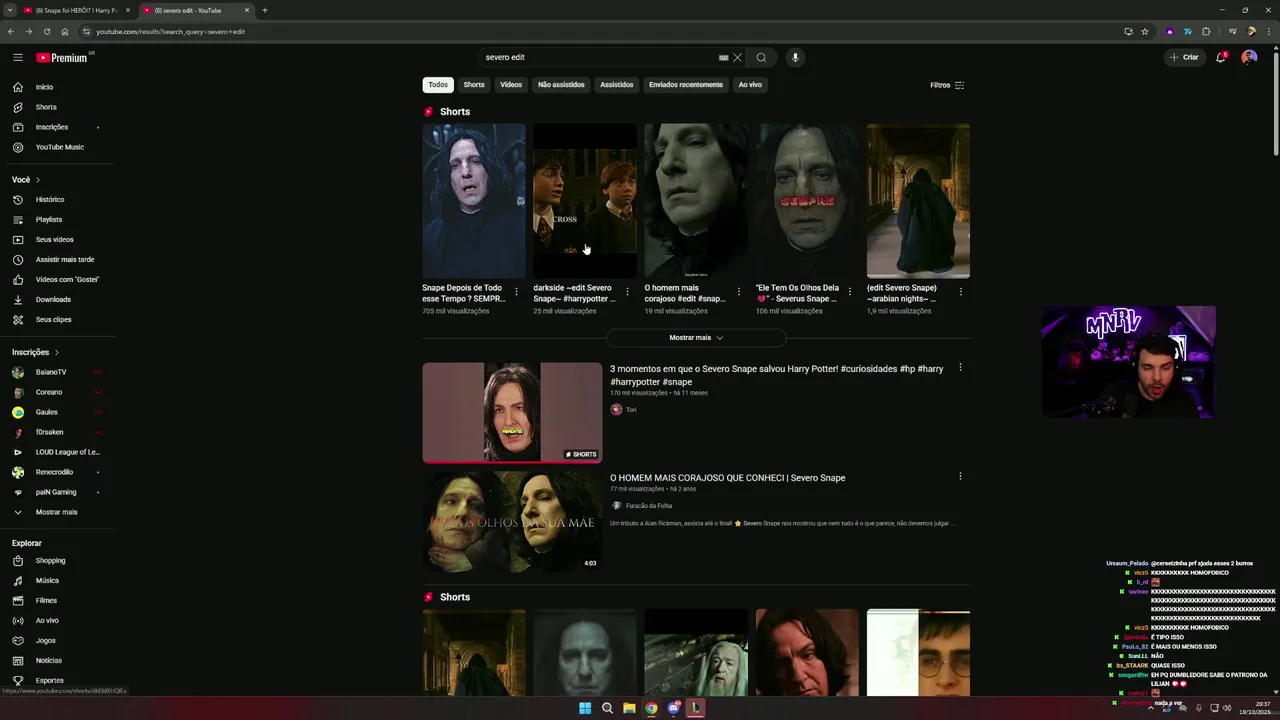Screen dimensions: 1280x720
Task: Open the account avatar menu
Action: tap(1249, 57)
